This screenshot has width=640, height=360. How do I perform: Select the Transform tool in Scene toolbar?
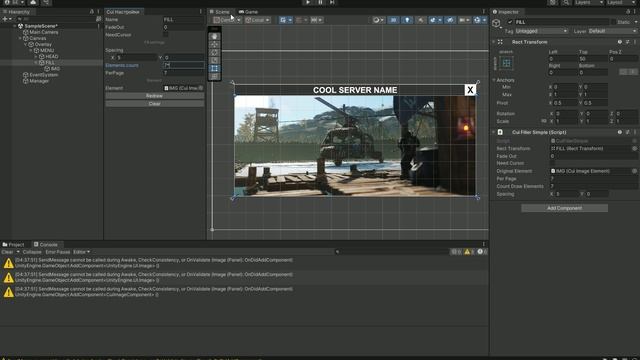click(214, 76)
